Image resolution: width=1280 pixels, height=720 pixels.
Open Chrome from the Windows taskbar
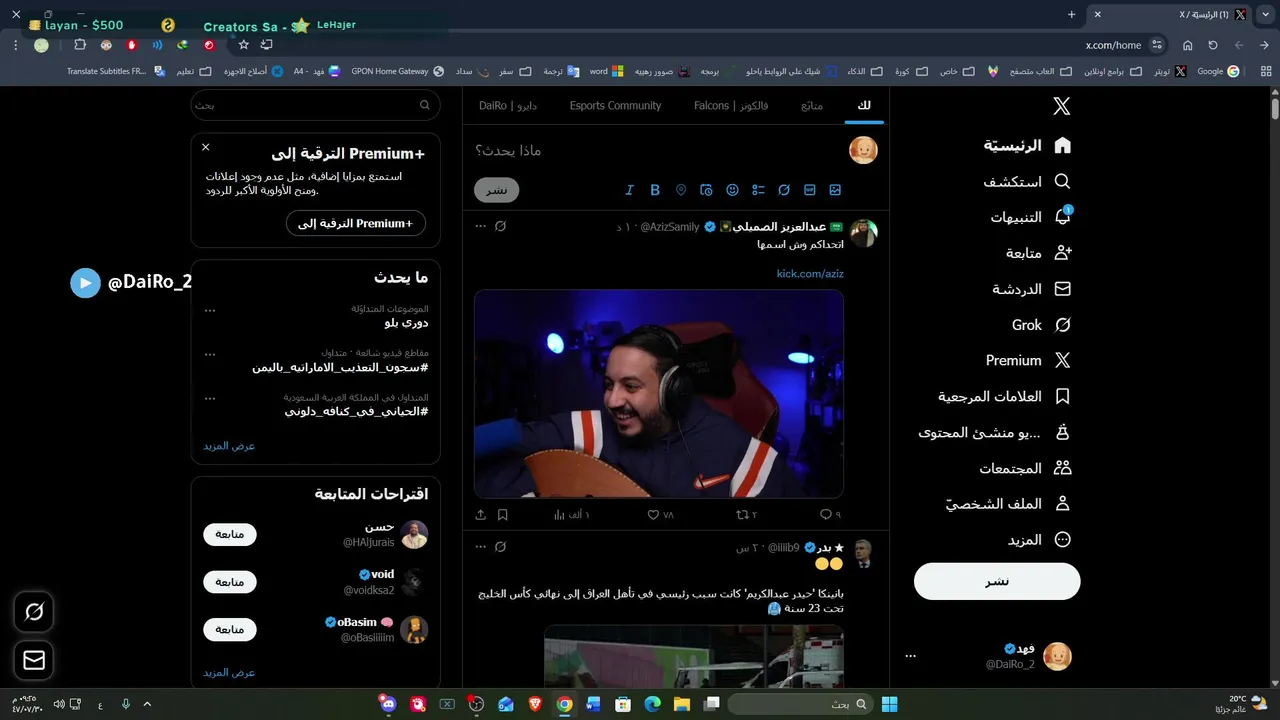click(x=565, y=704)
